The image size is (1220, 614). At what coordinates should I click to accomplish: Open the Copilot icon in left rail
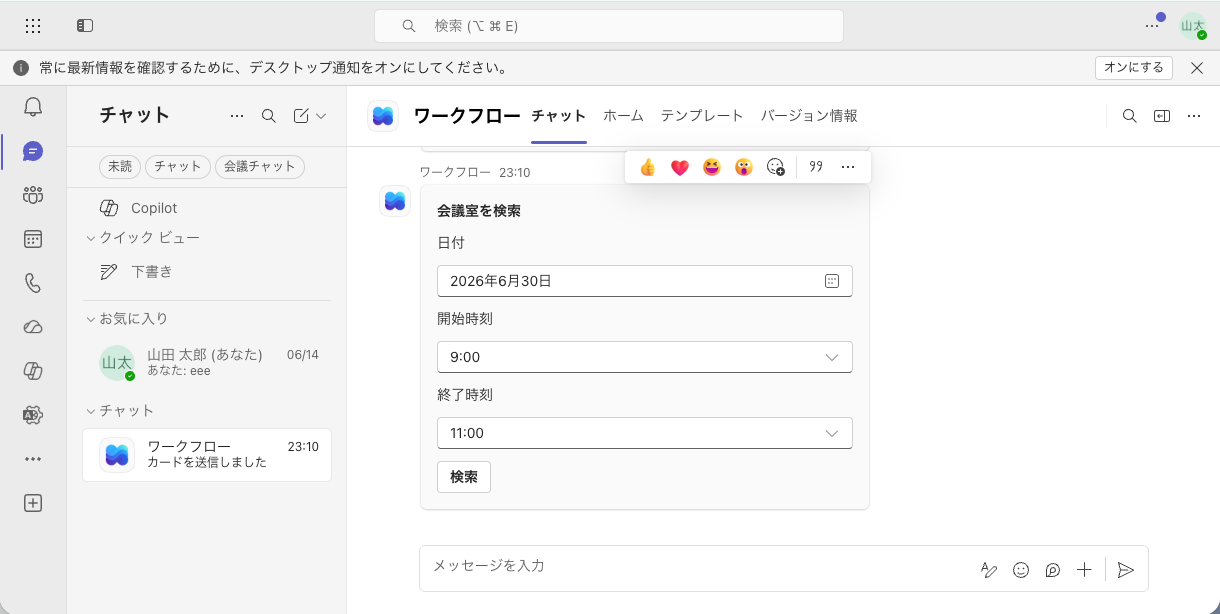33,371
